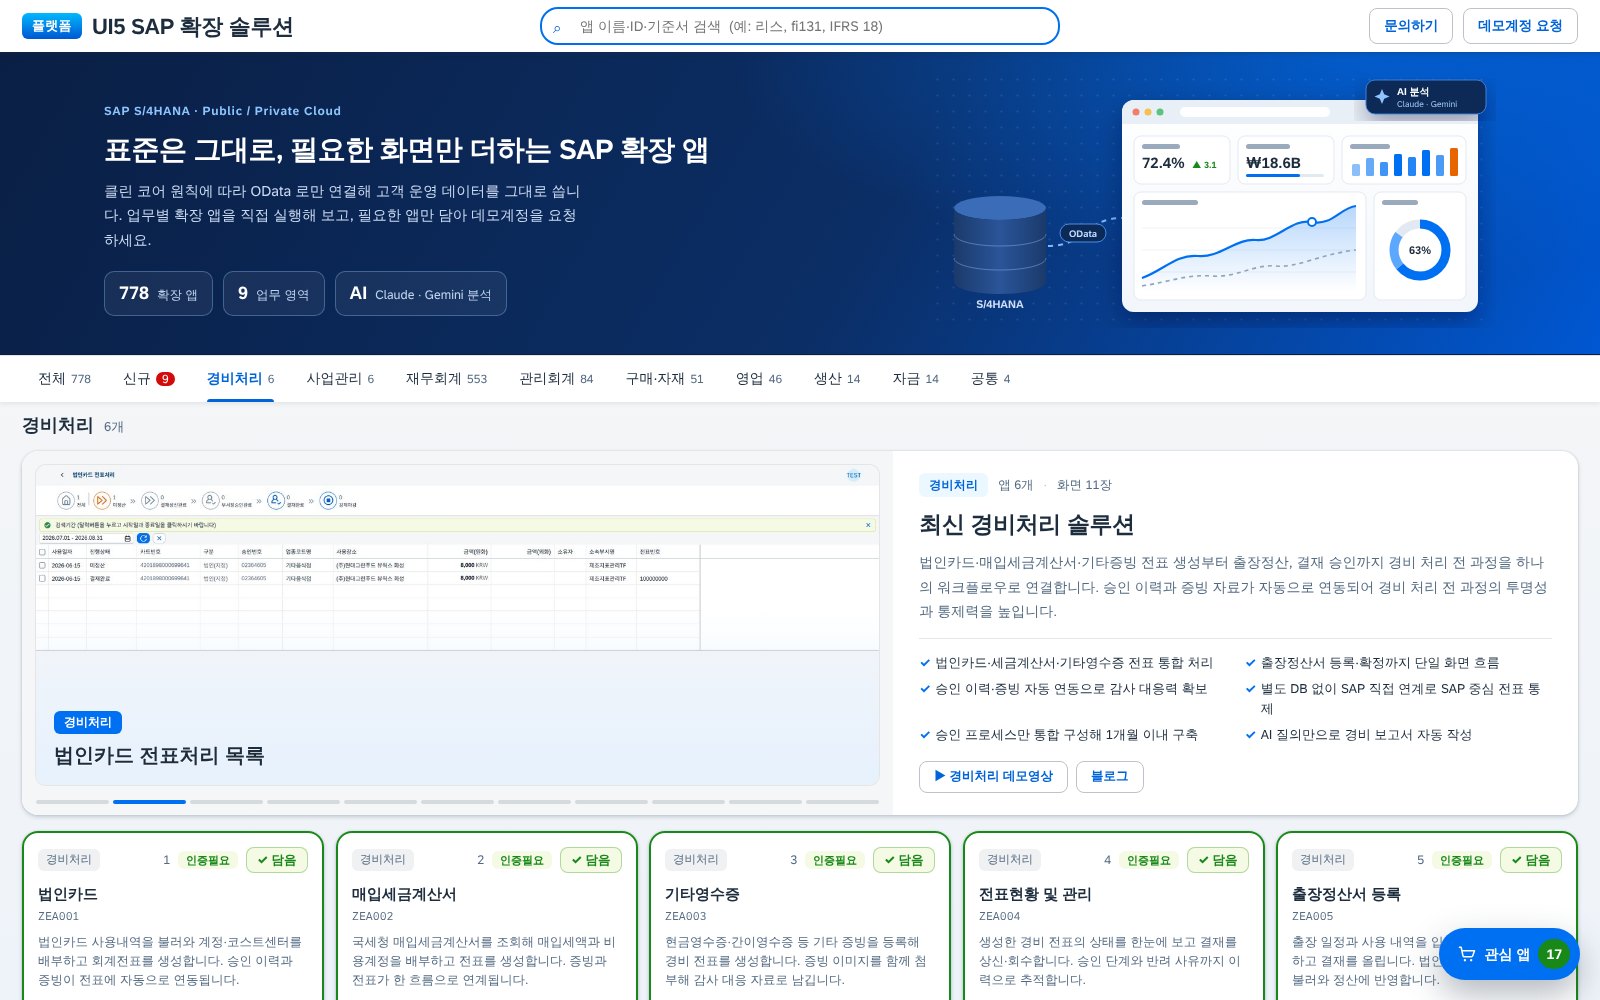
Task: Toggle 담음 on the 기타영수증 card
Action: [904, 860]
